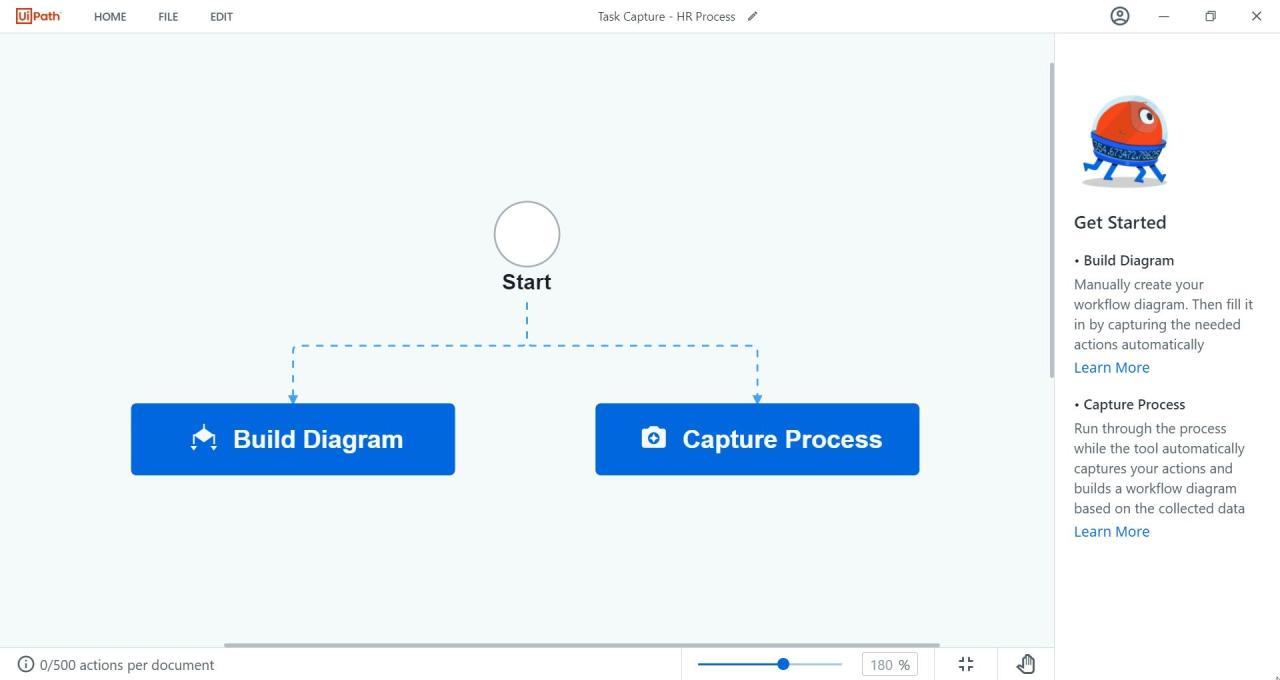The height and width of the screenshot is (680, 1280).
Task: Click the Get Started heading
Action: coord(1120,222)
